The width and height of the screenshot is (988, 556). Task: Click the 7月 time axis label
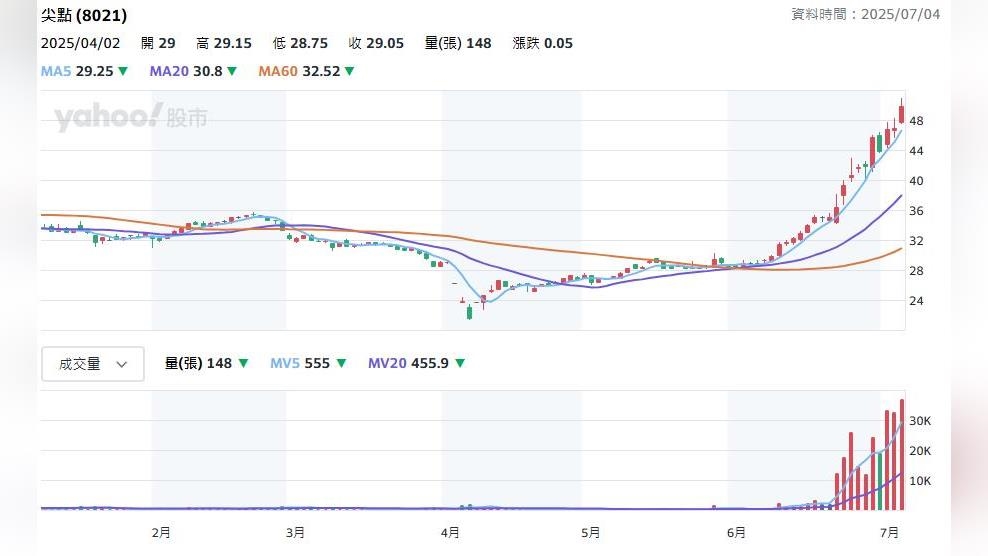[889, 533]
